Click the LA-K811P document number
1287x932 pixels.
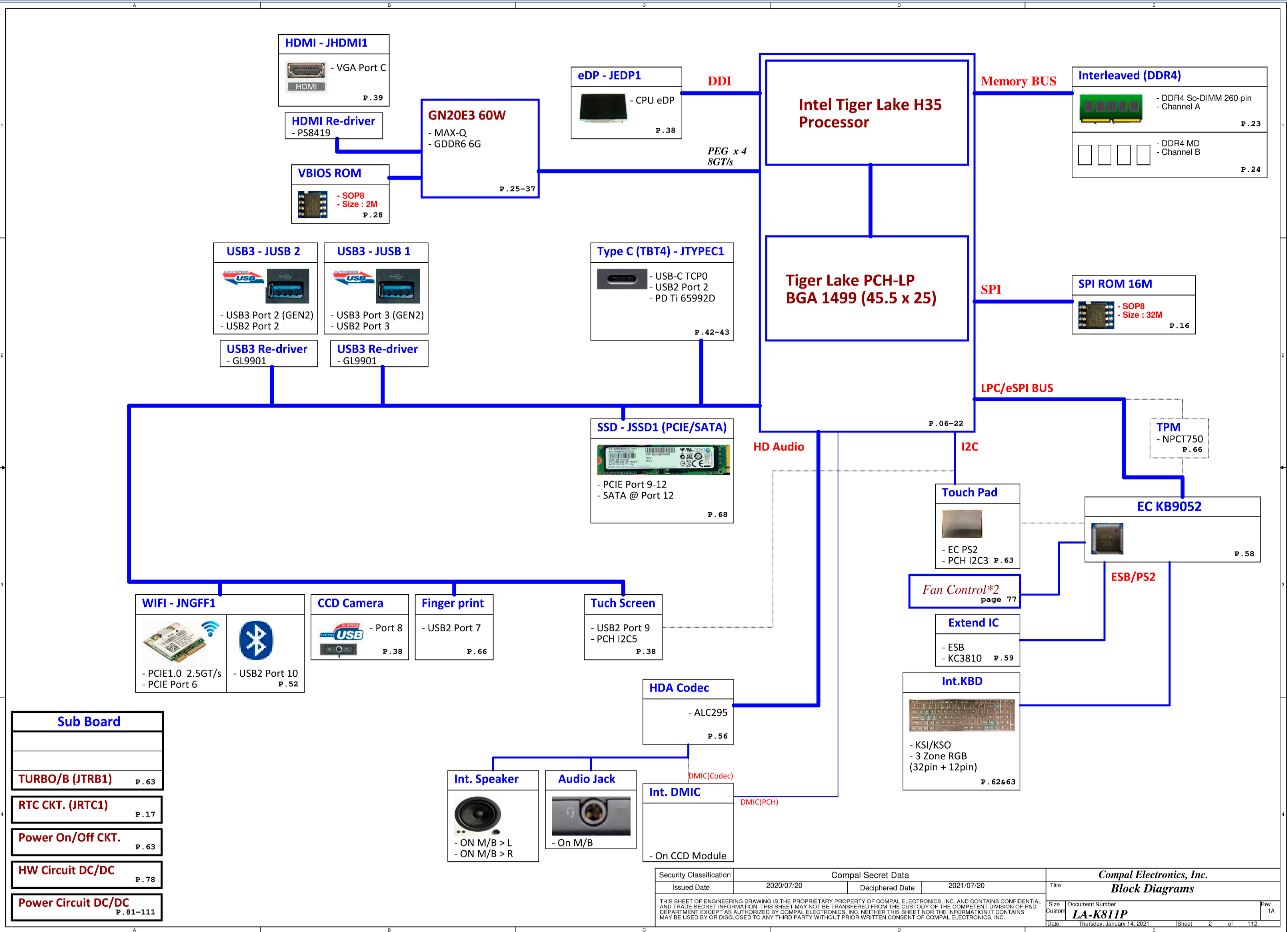[x=1100, y=914]
